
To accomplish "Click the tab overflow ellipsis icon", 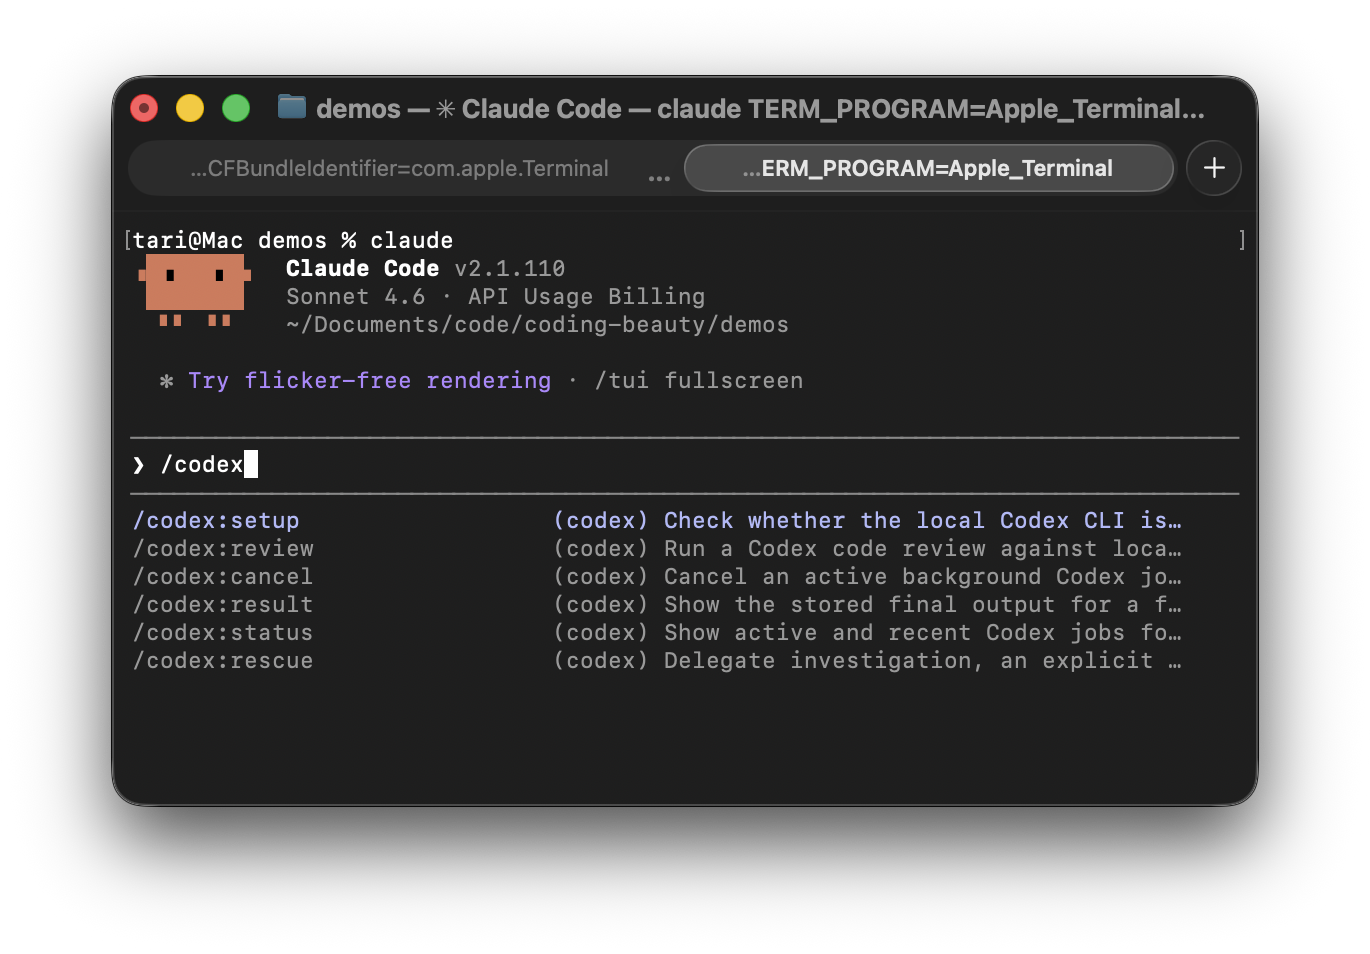I will [658, 177].
